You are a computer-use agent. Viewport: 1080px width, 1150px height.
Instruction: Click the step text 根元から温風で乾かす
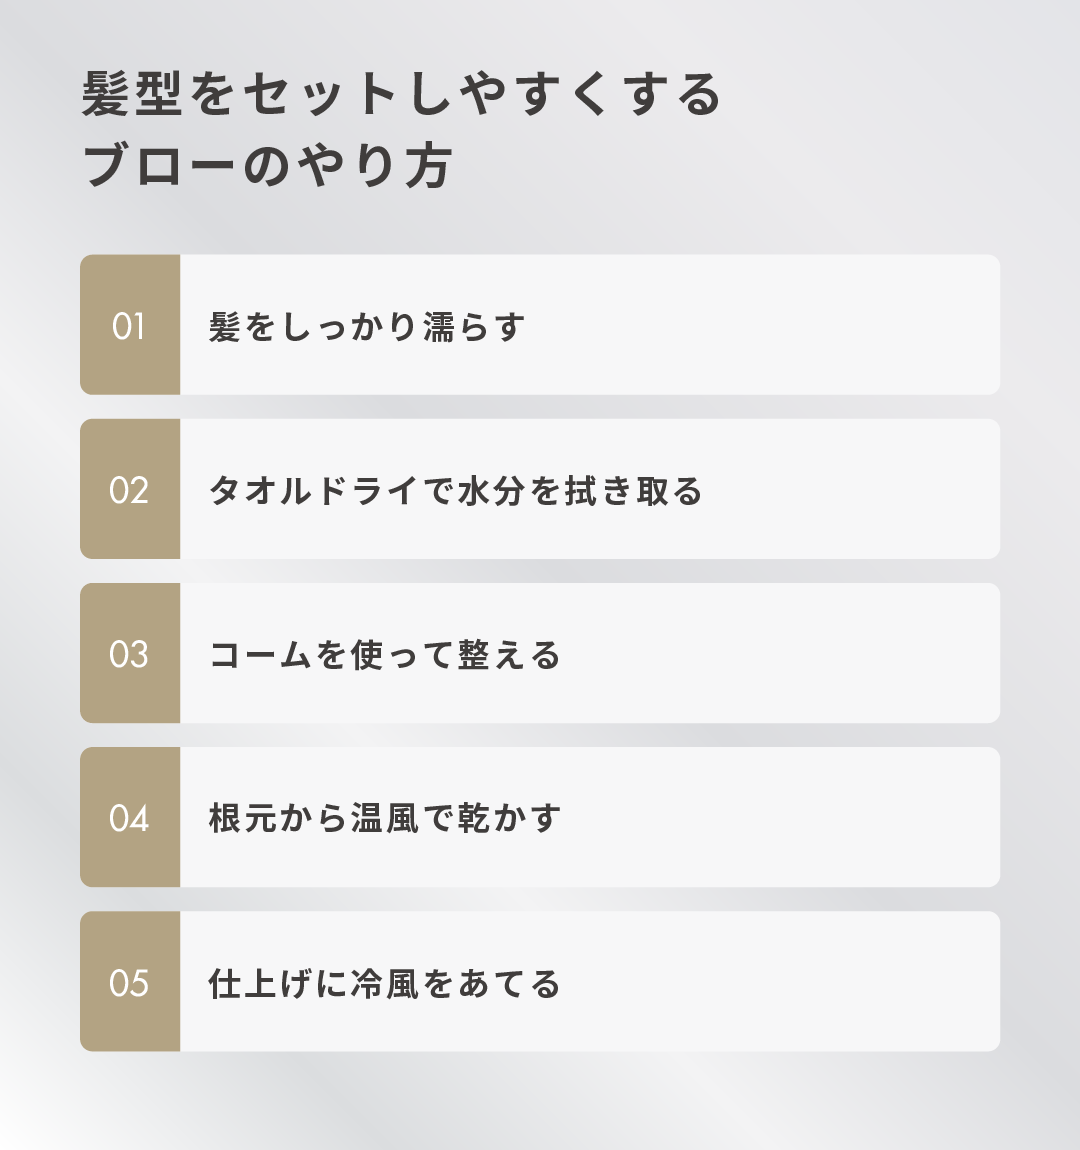tap(385, 819)
